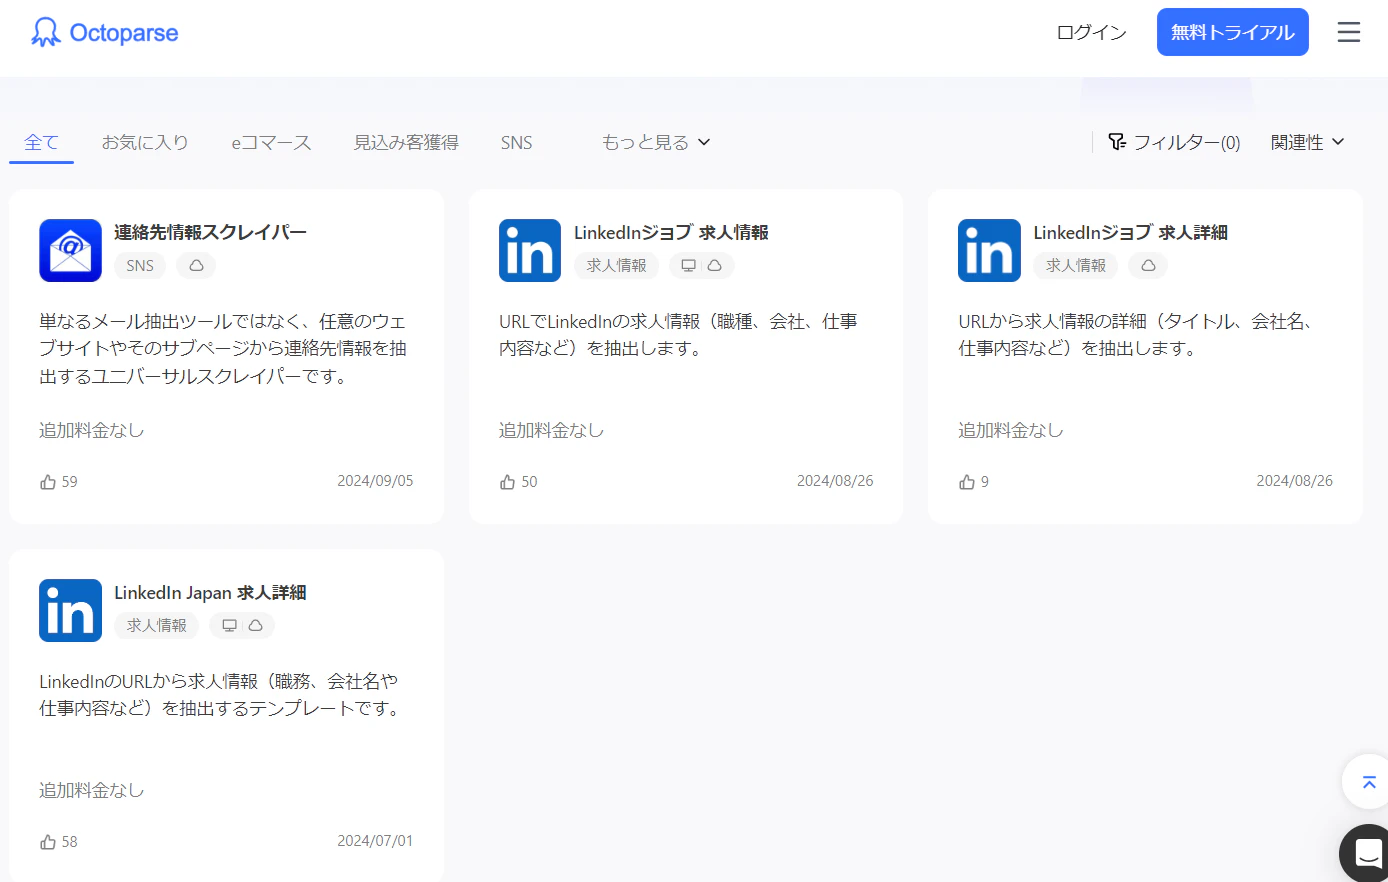The width and height of the screenshot is (1388, 882).
Task: Like LinkedIn Japan 求人詳細 with thumbs-up 58
Action: pyautogui.click(x=48, y=842)
